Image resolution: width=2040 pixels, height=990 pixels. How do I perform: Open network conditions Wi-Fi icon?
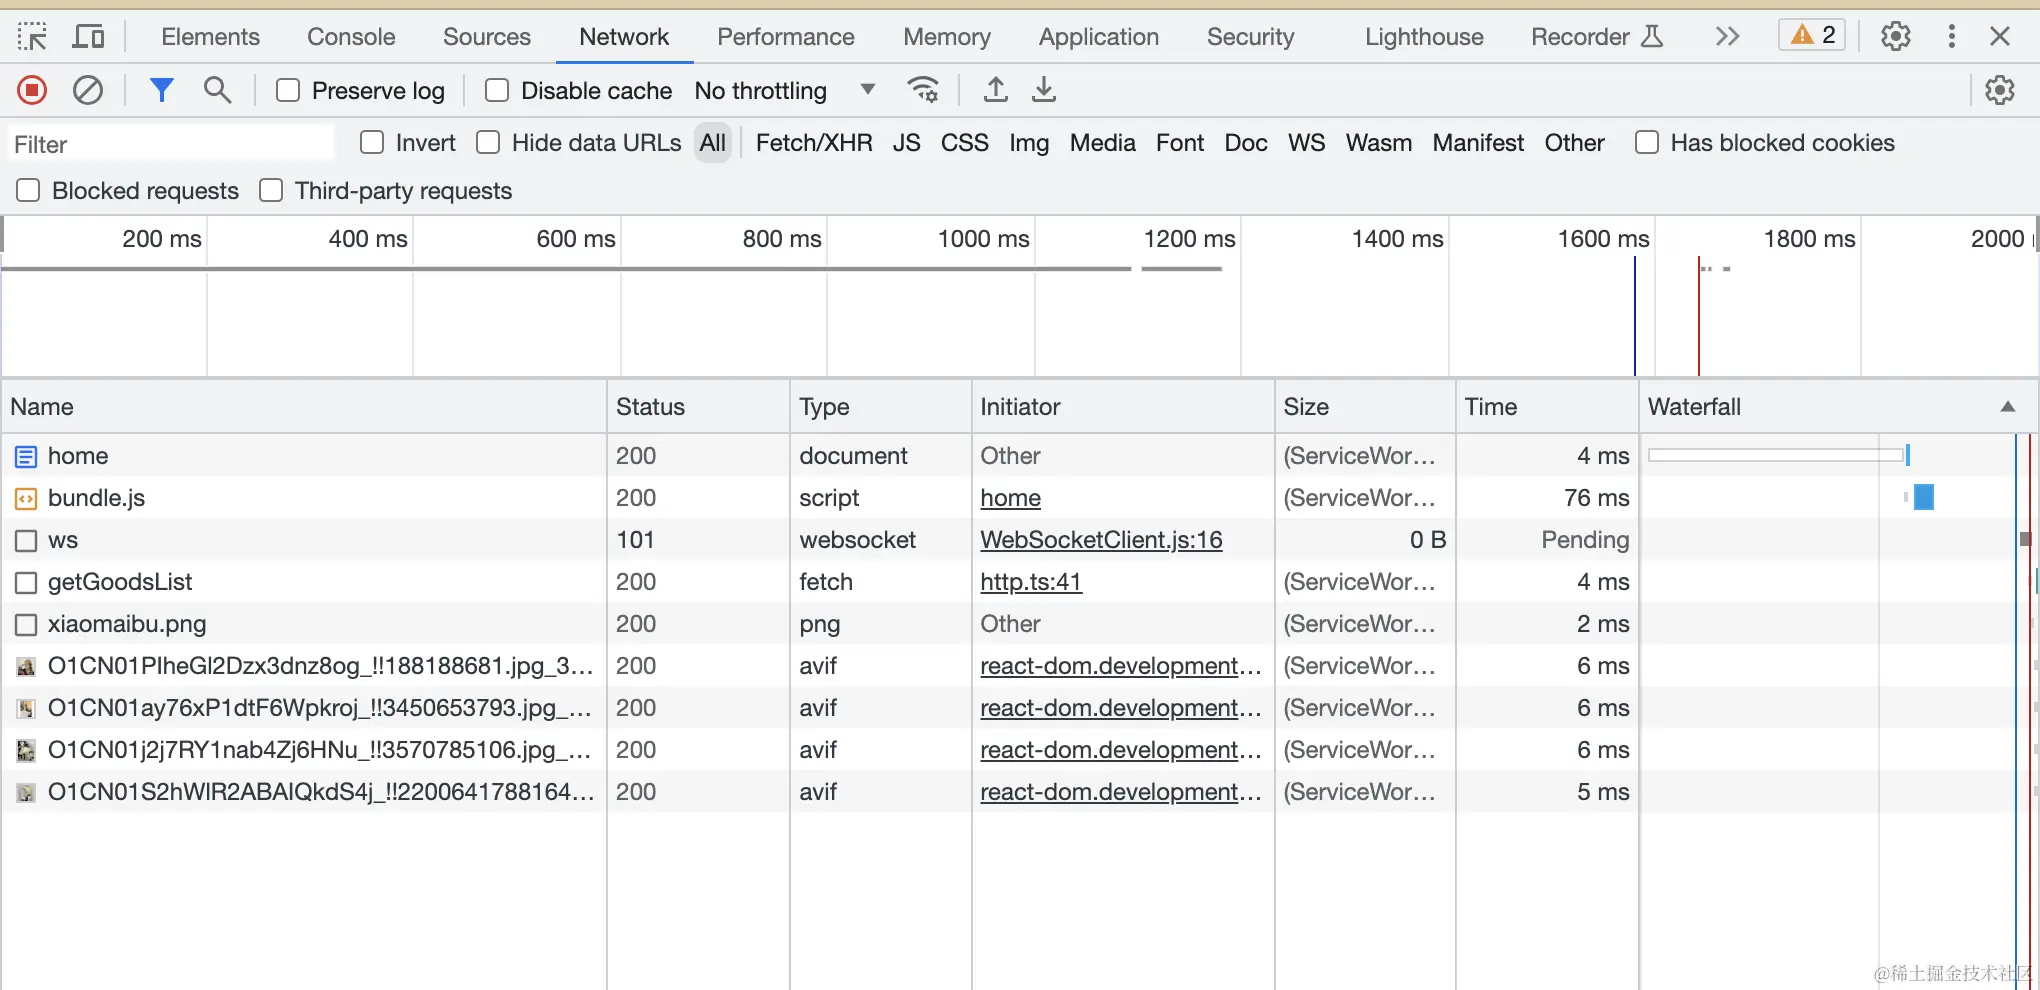[x=922, y=91]
